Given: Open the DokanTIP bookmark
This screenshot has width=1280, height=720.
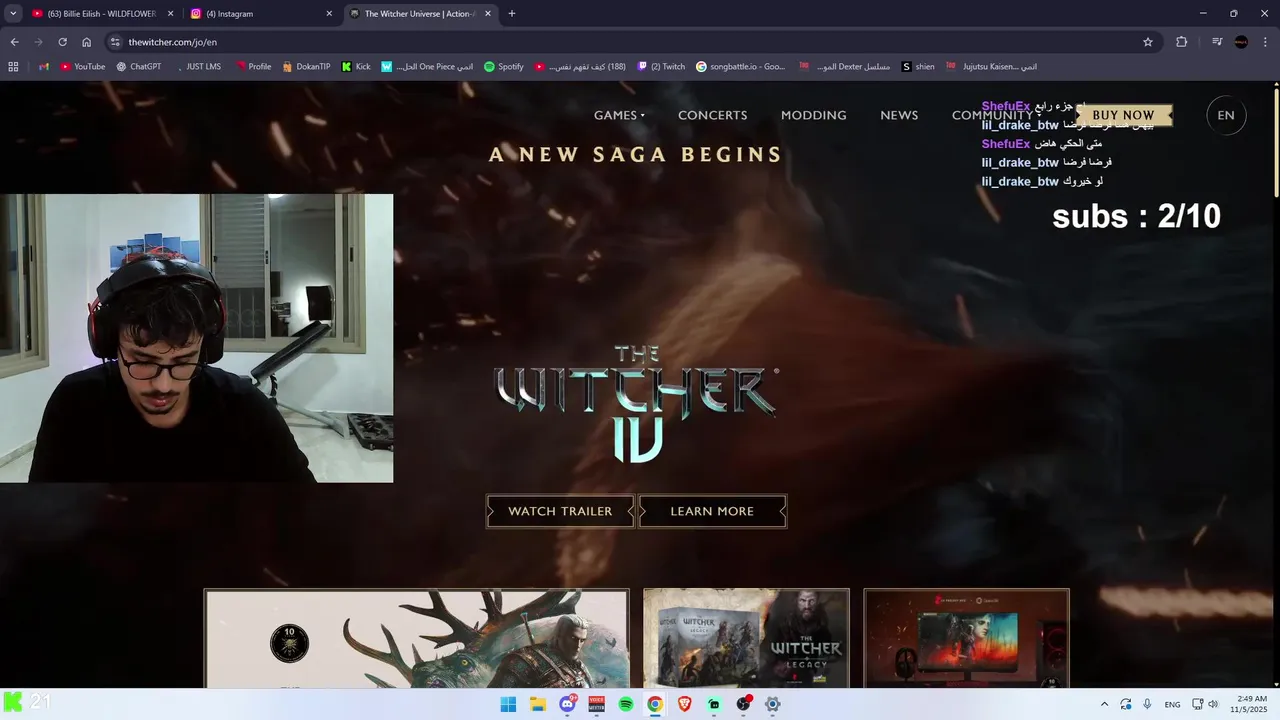Looking at the screenshot, I should click(x=306, y=66).
